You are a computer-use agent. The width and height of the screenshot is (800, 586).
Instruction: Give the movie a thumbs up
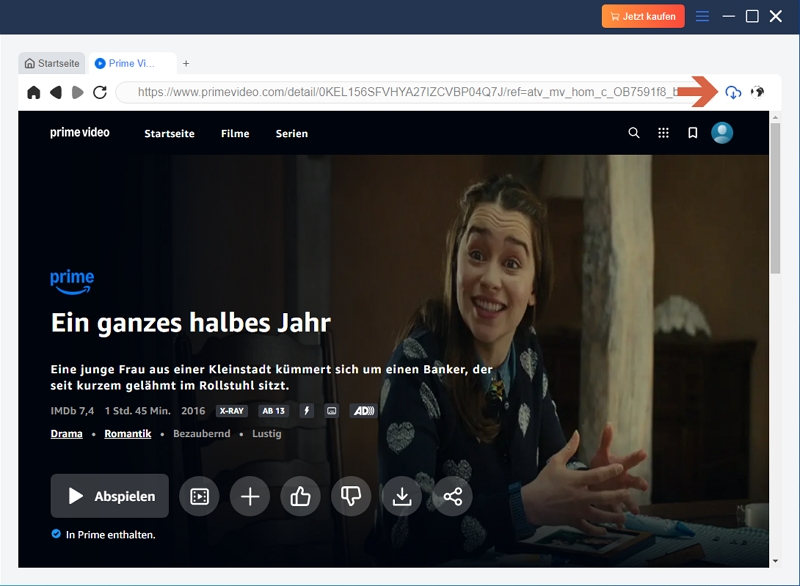pyautogui.click(x=300, y=495)
